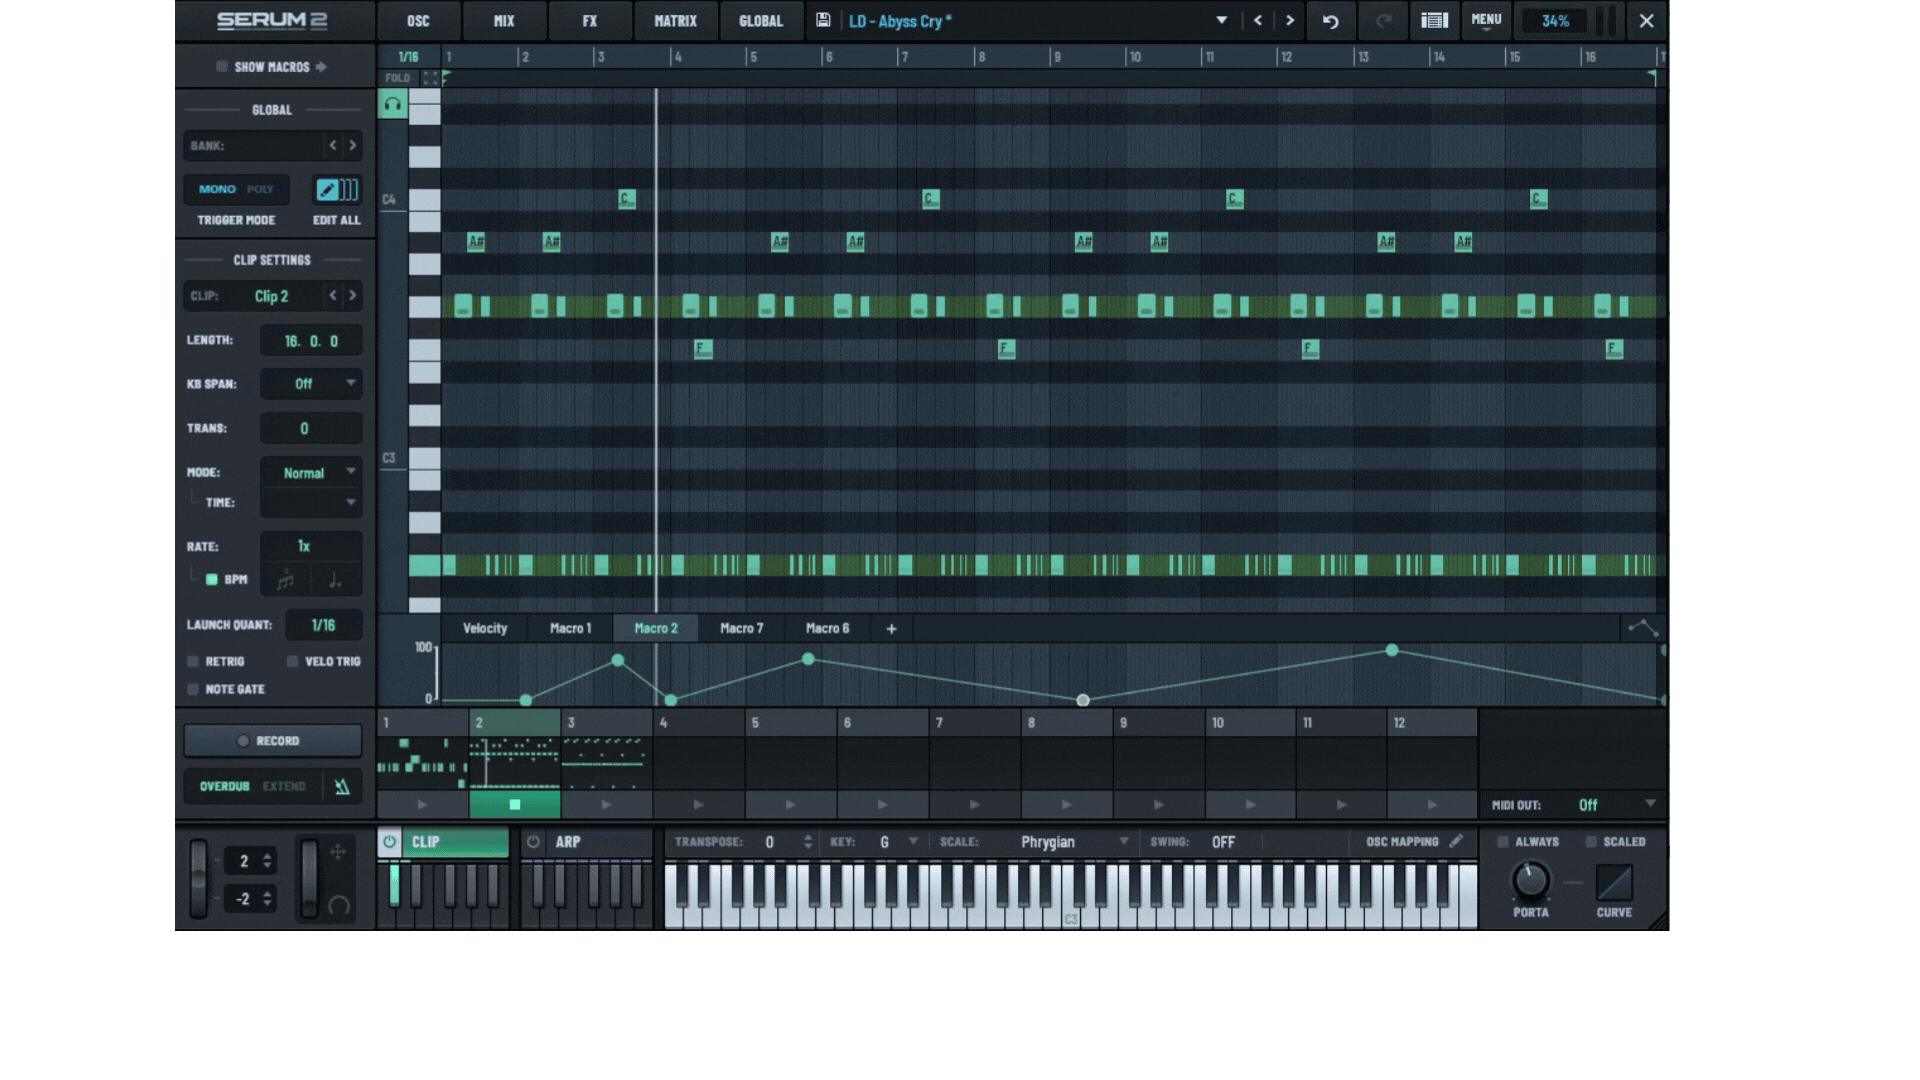The image size is (1920, 1080).
Task: Click the MENU button
Action: tap(1486, 20)
